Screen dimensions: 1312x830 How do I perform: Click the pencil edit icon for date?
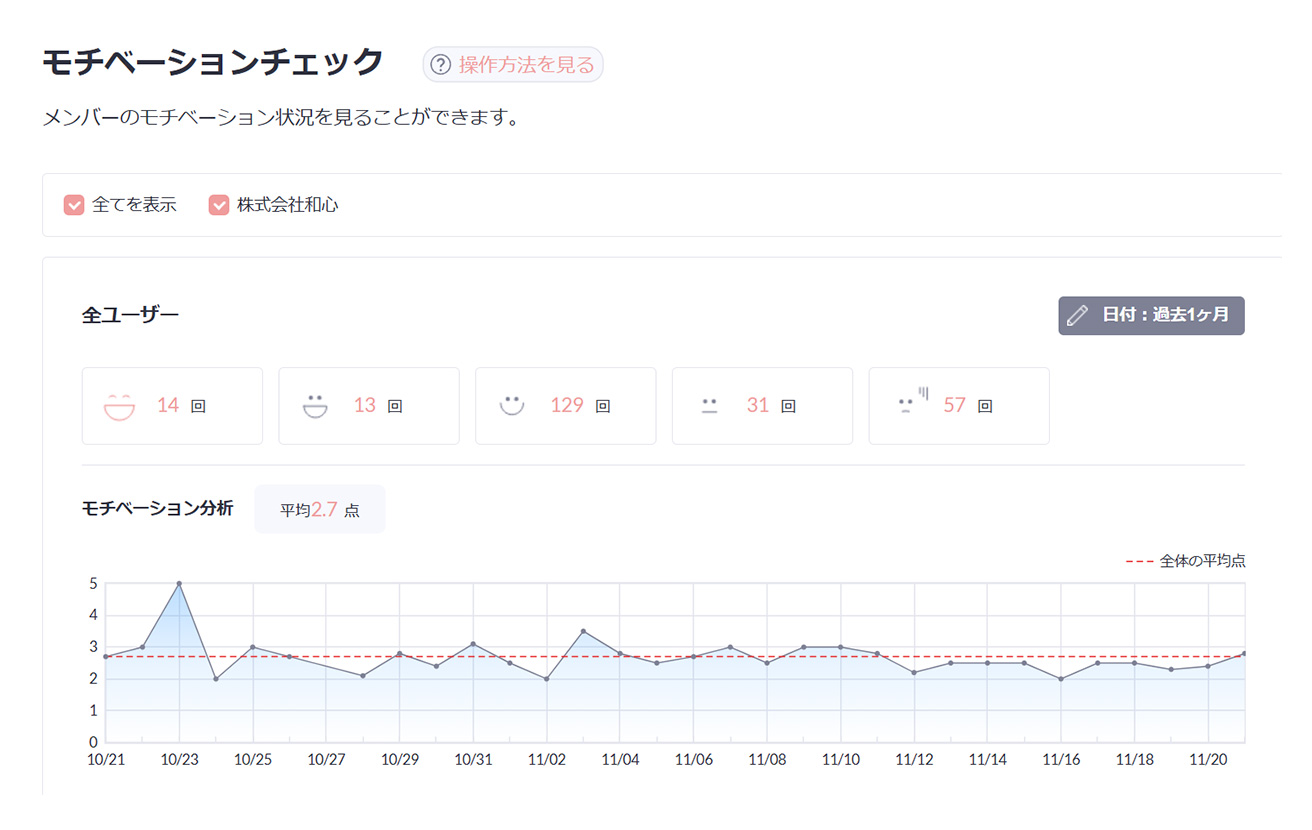coord(1077,315)
